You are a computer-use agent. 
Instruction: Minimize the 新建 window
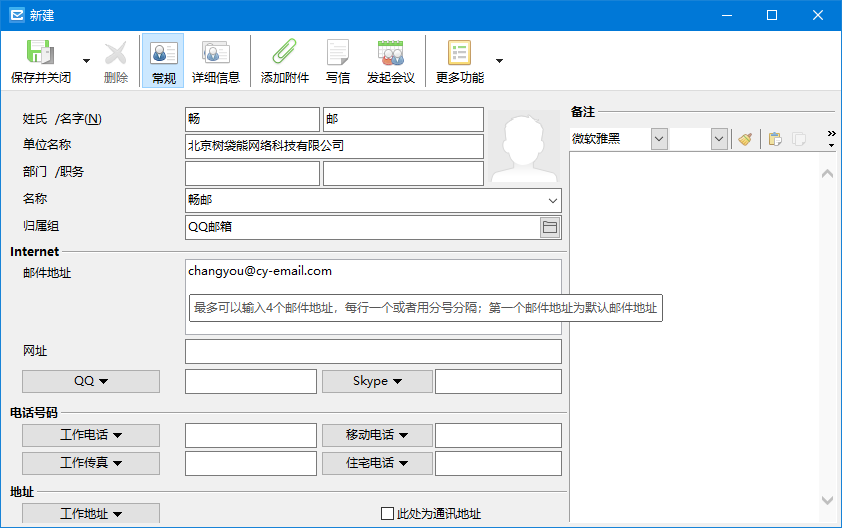727,15
